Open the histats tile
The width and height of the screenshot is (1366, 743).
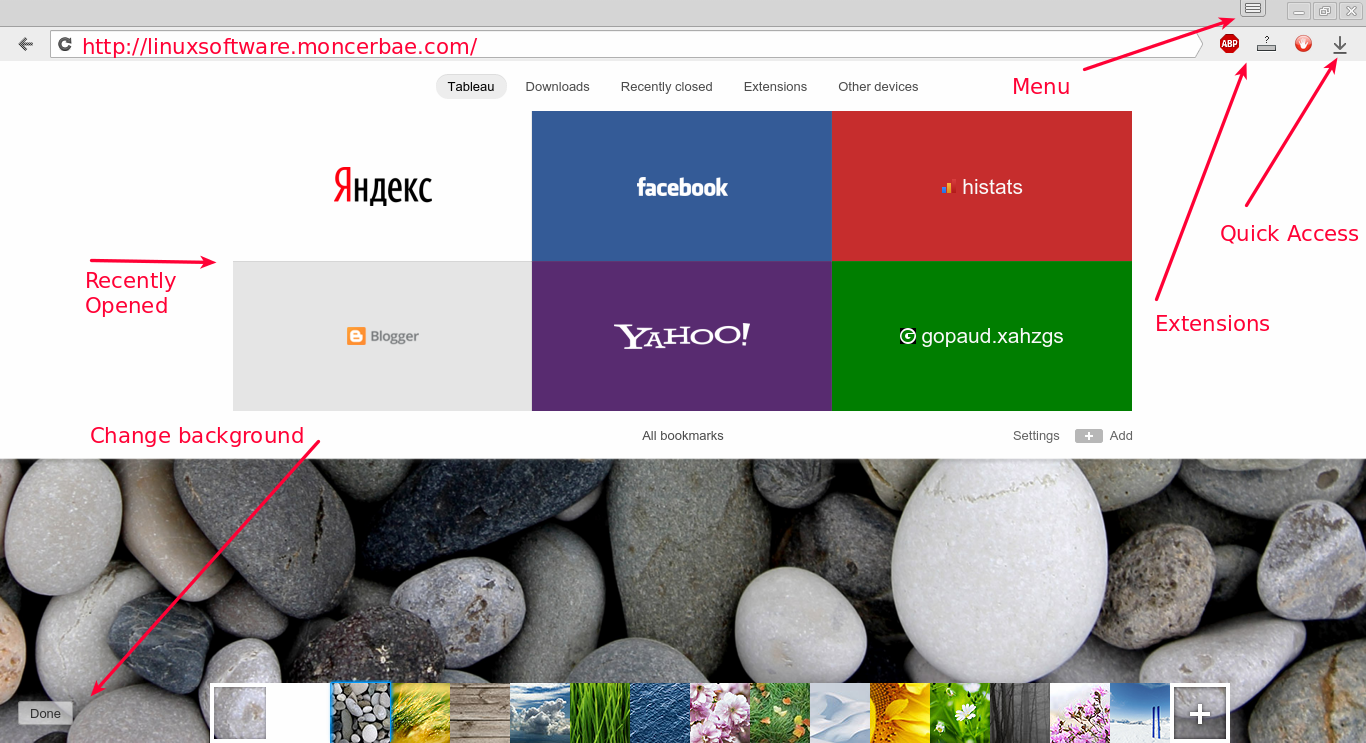click(x=981, y=186)
